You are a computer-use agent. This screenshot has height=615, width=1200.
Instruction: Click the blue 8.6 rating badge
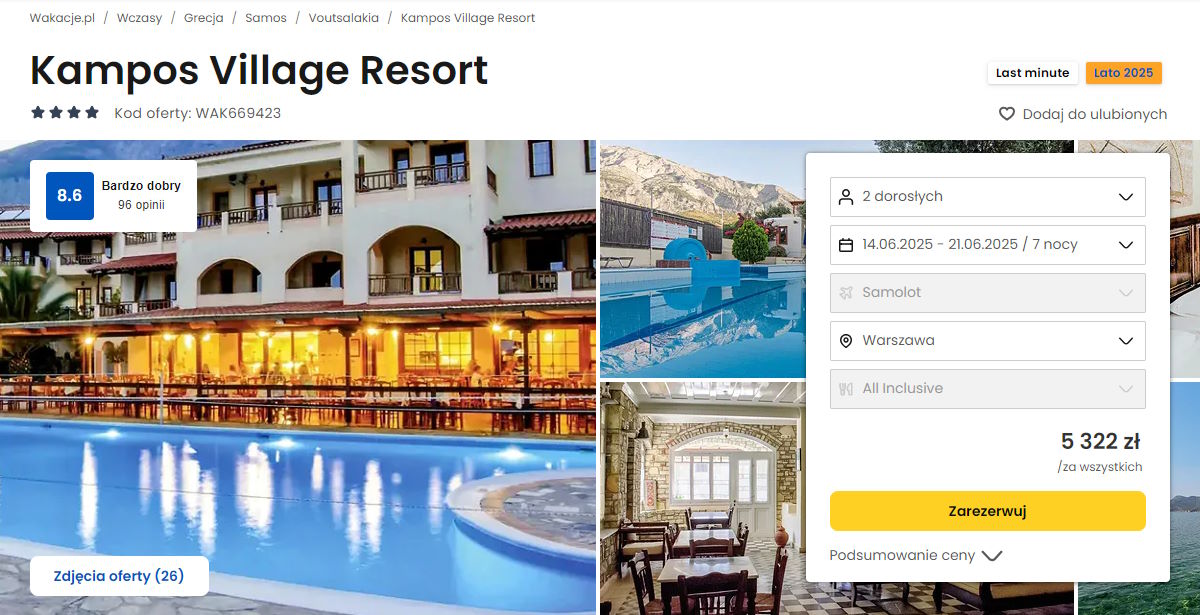[70, 196]
